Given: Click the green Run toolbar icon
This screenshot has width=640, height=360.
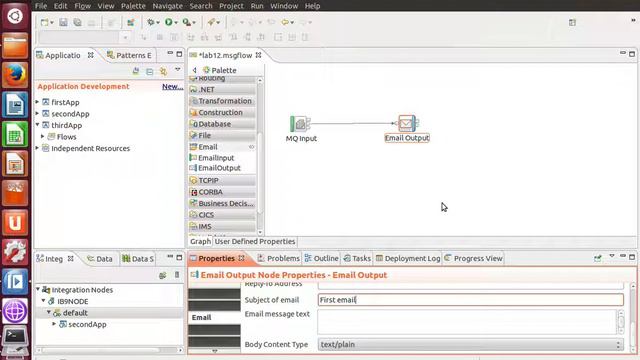Looking at the screenshot, I should (168, 22).
